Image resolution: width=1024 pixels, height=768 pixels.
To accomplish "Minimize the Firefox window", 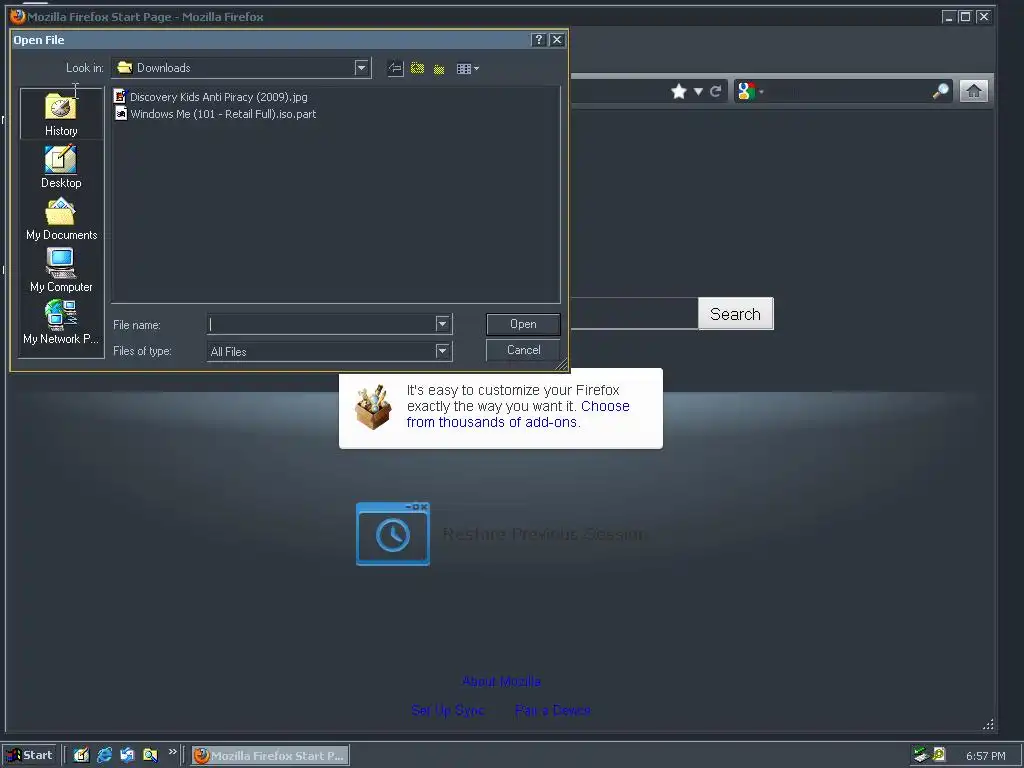I will 948,17.
